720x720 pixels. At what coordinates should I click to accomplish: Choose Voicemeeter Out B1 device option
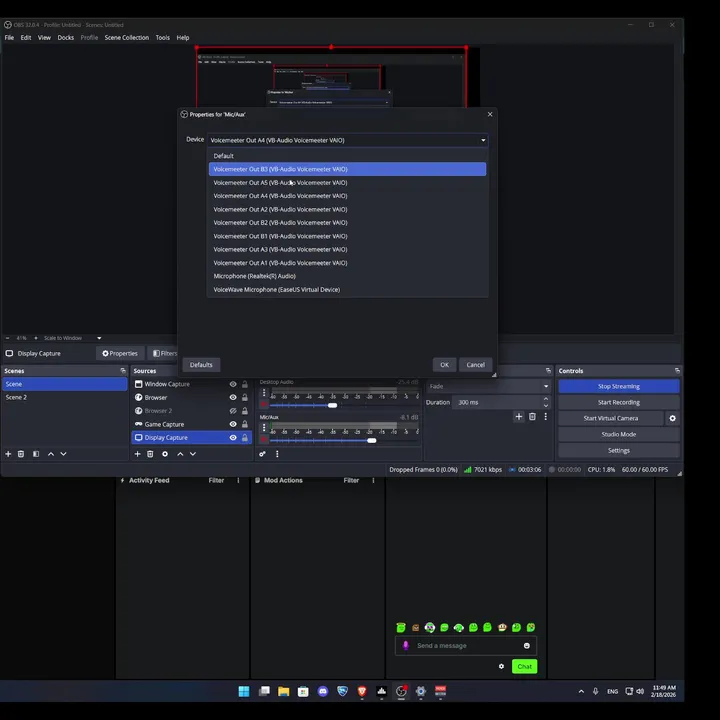pyautogui.click(x=347, y=236)
